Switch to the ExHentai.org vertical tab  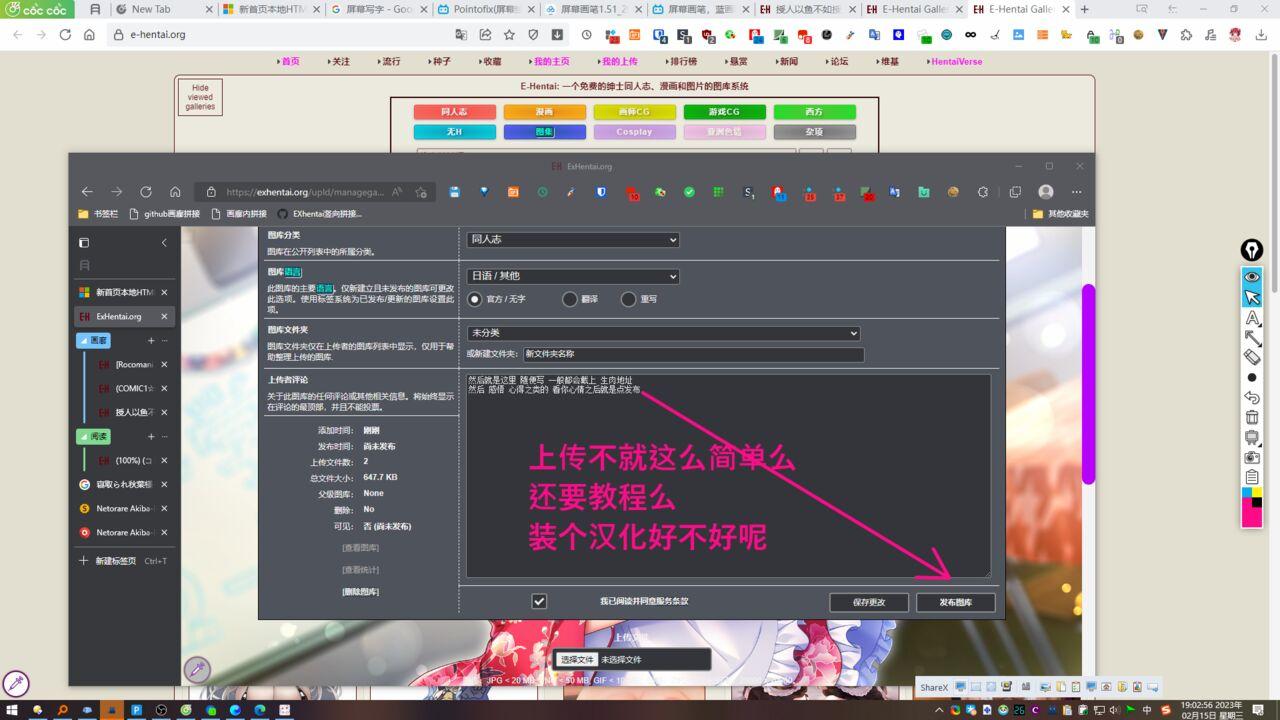click(119, 316)
